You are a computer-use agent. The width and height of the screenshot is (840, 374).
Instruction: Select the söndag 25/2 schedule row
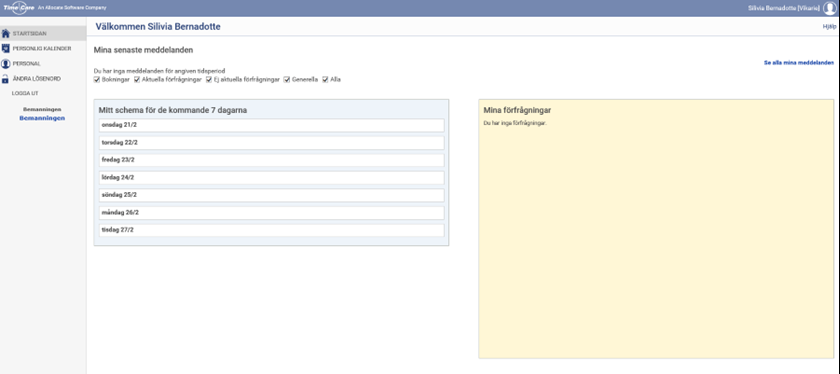(272, 195)
